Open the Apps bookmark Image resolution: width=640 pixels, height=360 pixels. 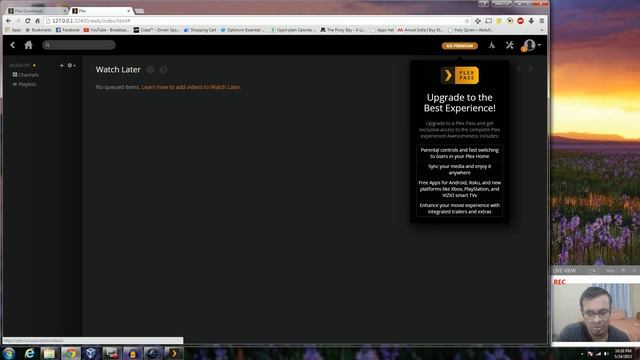[x=13, y=30]
